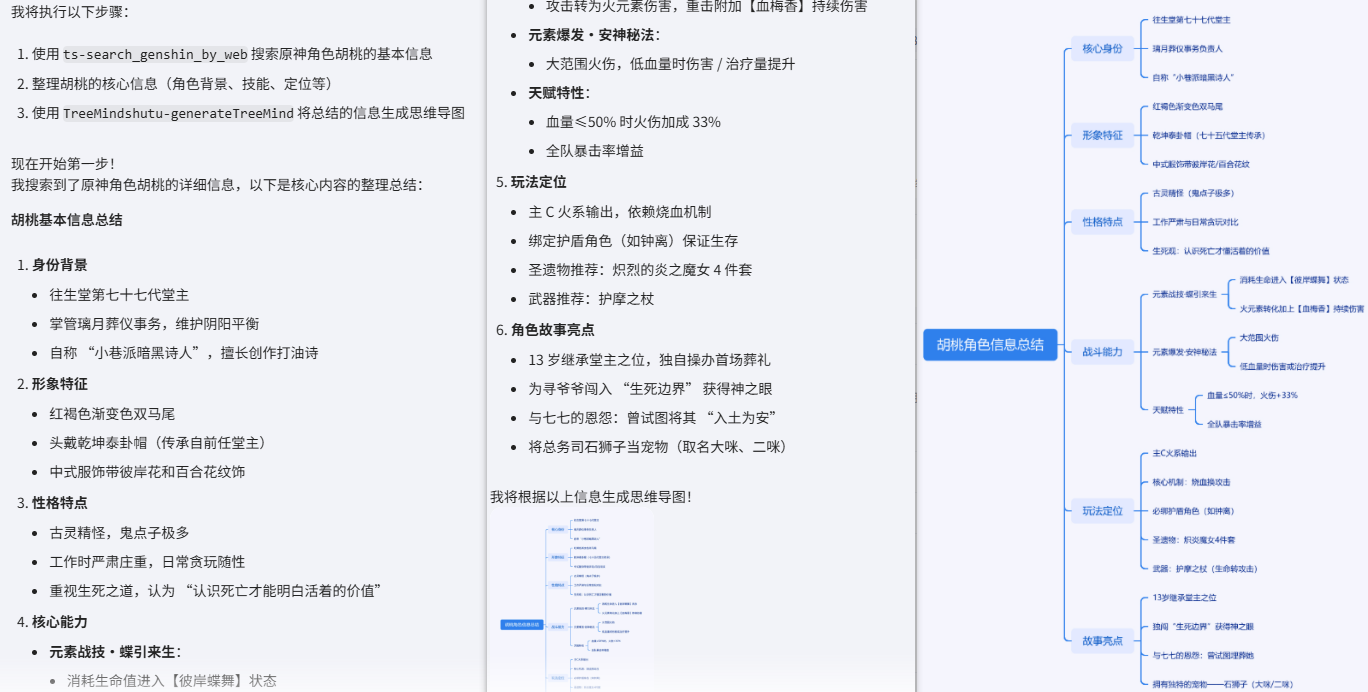Click mind map leaf 璃月葬仪事务负责人
The height and width of the screenshot is (692, 1368).
click(1187, 48)
